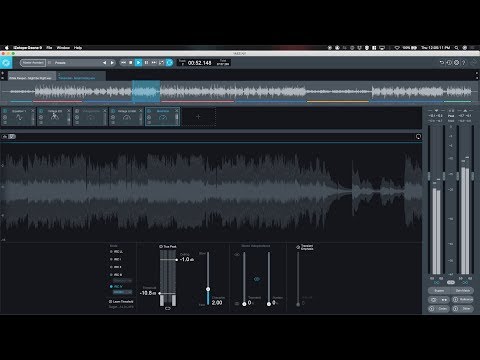This screenshot has height=360, width=480.
Task: Click the Dither button
Action: [463, 309]
